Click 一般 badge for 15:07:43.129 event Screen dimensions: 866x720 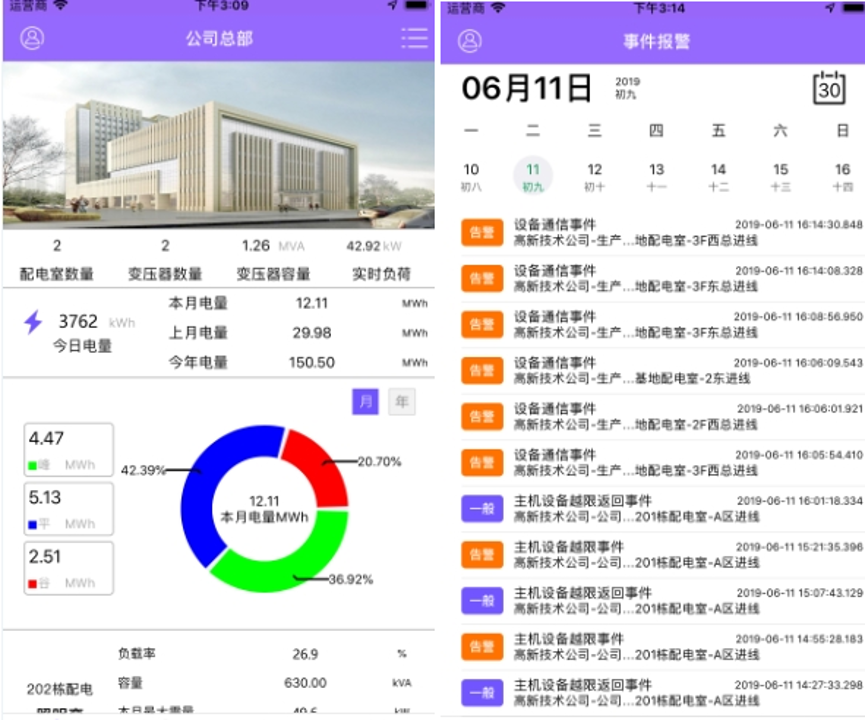tap(482, 600)
